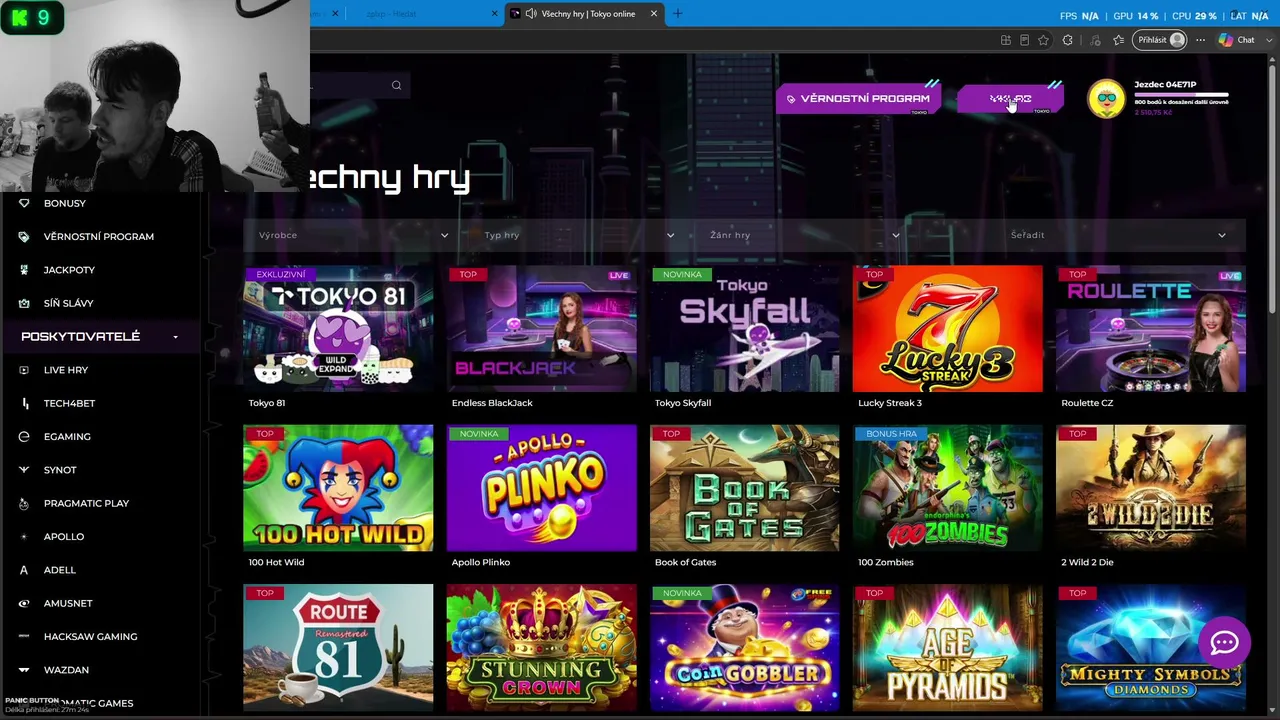Screen dimensions: 1280x720
Task: Click the Live hry play icon
Action: pos(24,370)
